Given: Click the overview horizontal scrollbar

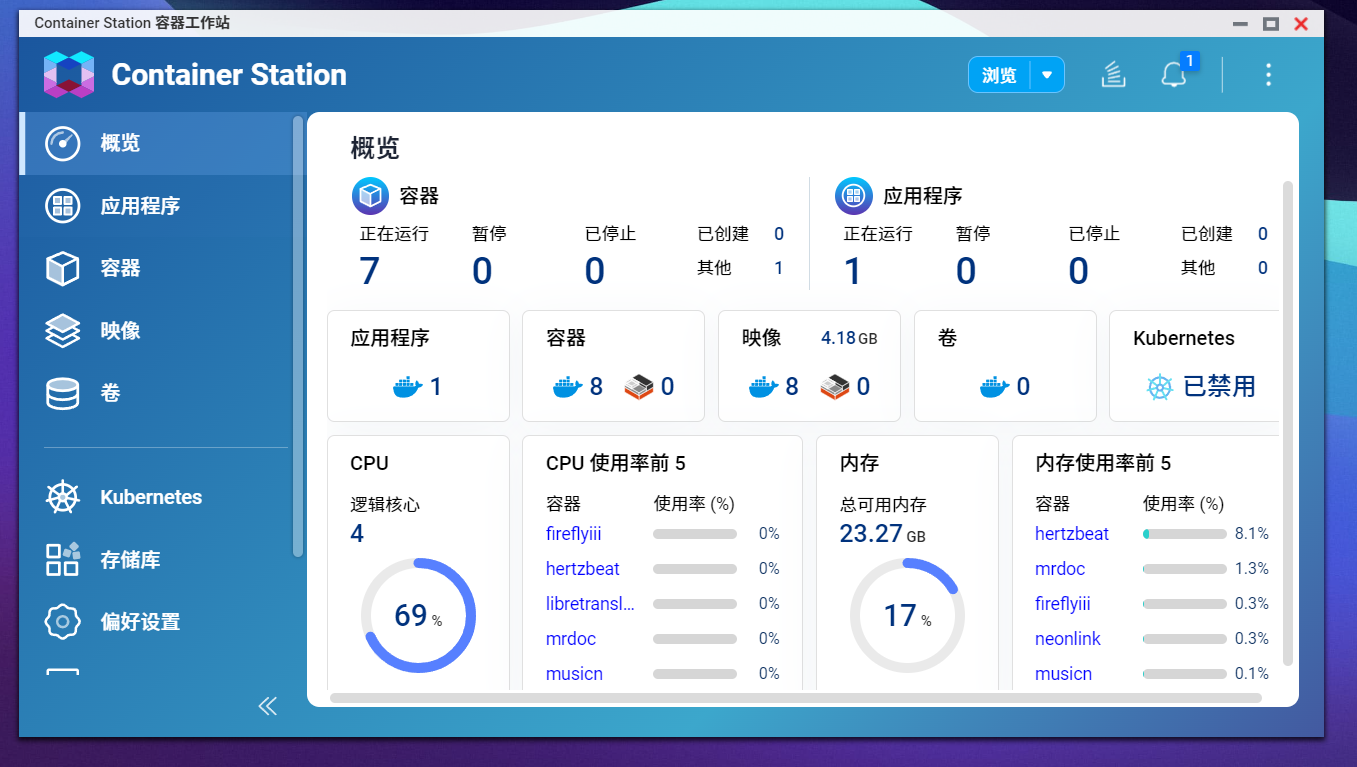Looking at the screenshot, I should point(796,698).
